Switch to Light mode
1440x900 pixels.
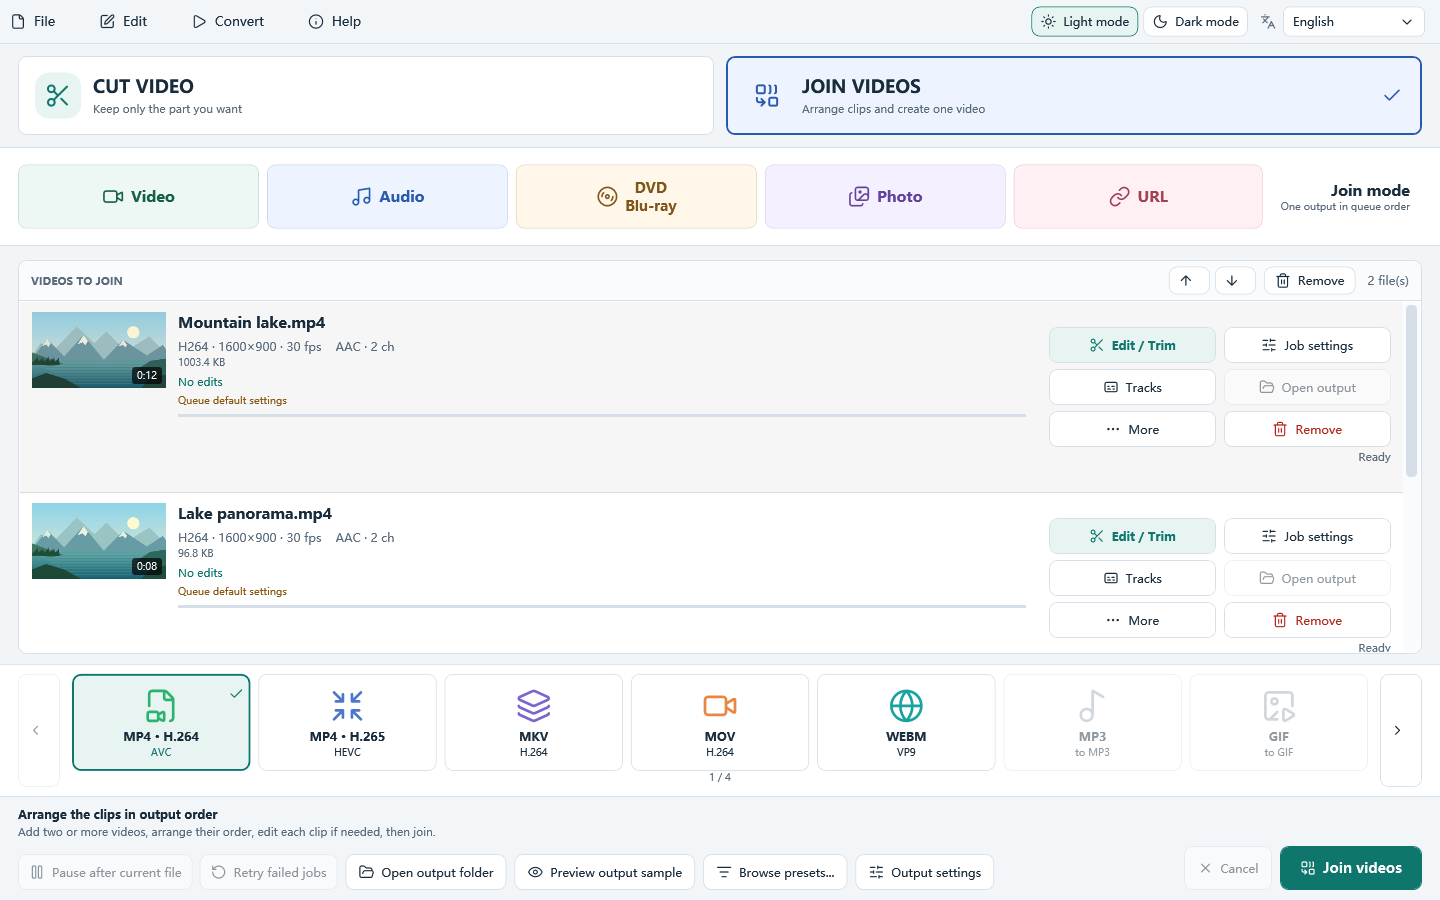click(x=1085, y=22)
